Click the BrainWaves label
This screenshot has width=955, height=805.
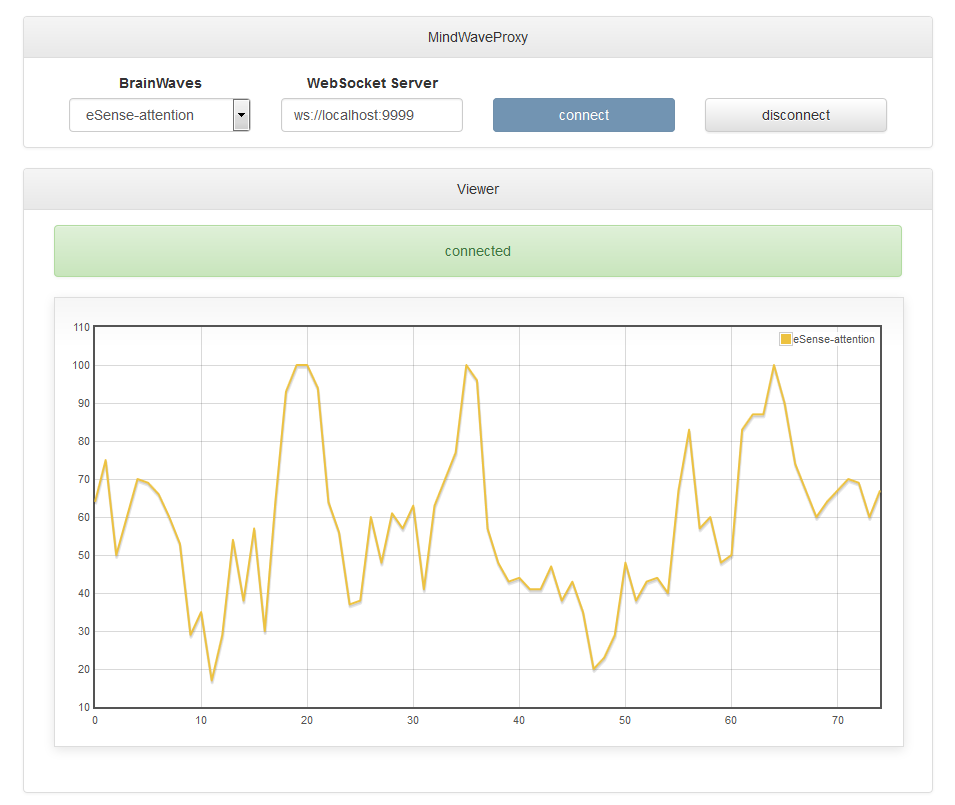pyautogui.click(x=160, y=83)
